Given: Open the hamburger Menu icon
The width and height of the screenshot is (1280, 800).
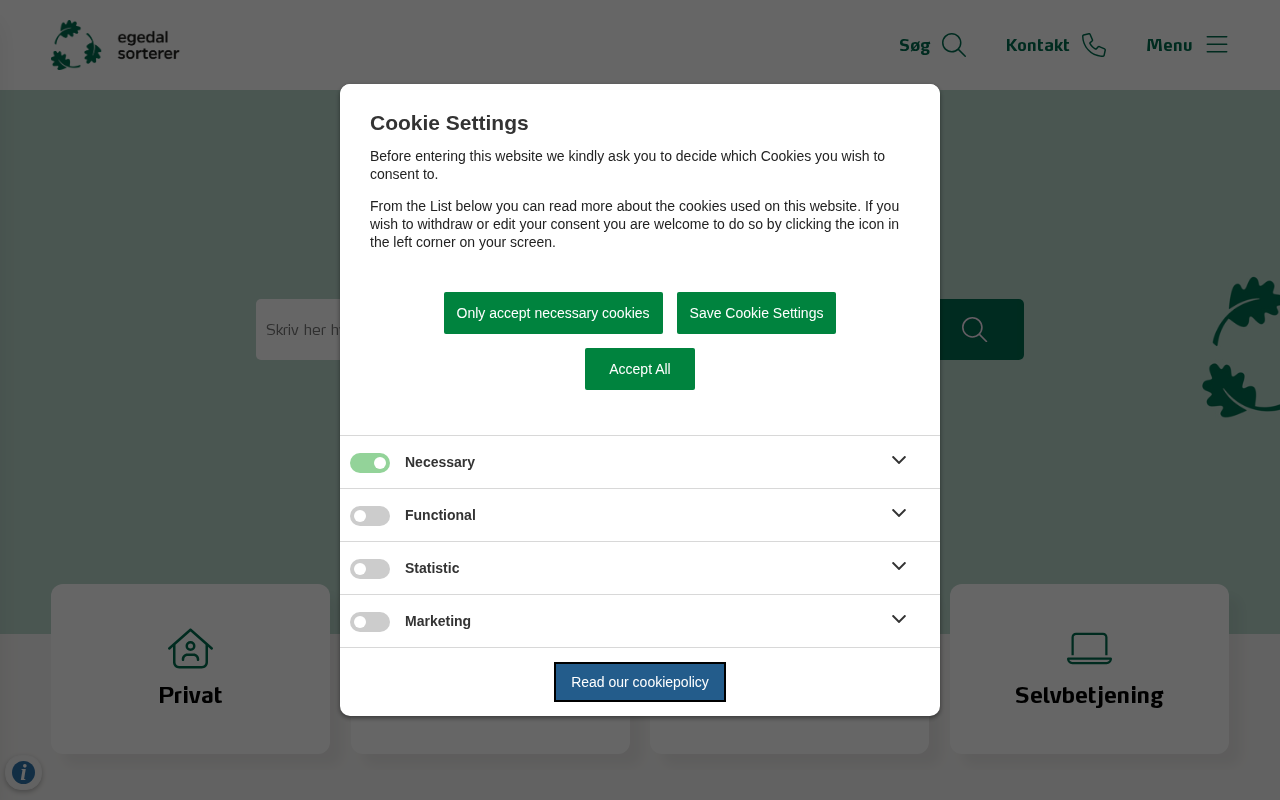Looking at the screenshot, I should click(x=1217, y=44).
